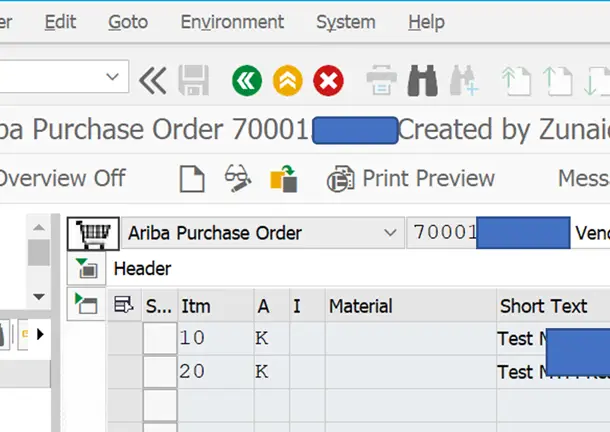610x432 pixels.
Task: Click the green Back button
Action: point(247,81)
